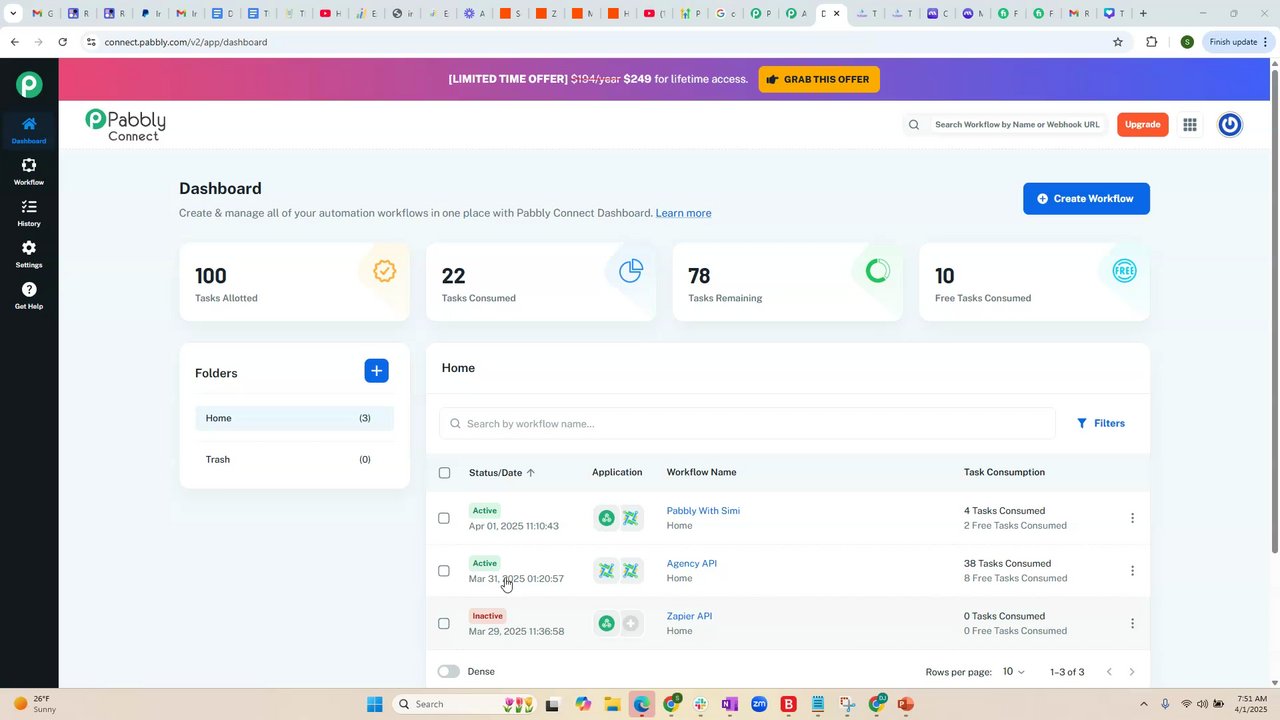
Task: Open the options menu for Agency API
Action: pyautogui.click(x=1132, y=571)
